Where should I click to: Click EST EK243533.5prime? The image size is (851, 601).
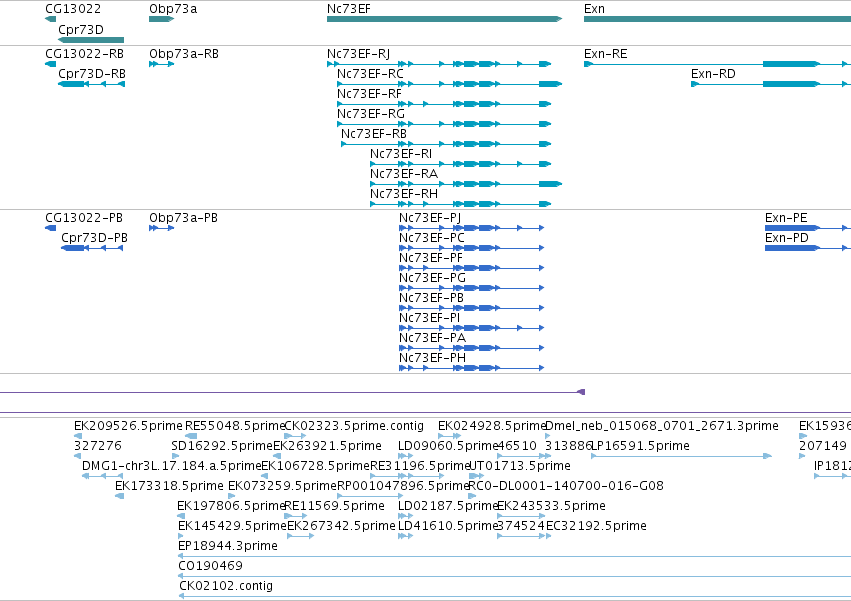tap(521, 516)
